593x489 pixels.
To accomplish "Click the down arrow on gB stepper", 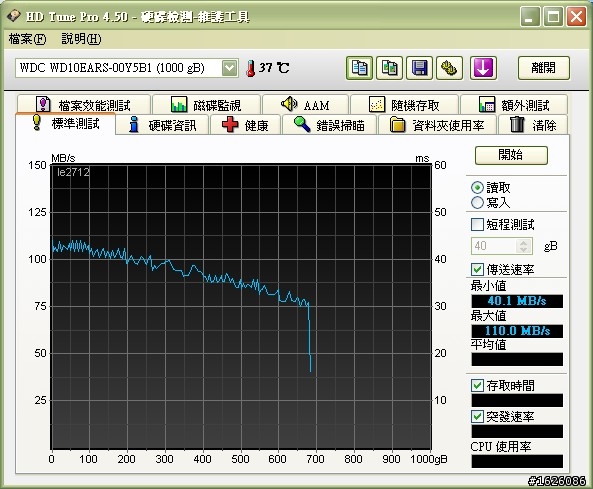I will coord(523,250).
